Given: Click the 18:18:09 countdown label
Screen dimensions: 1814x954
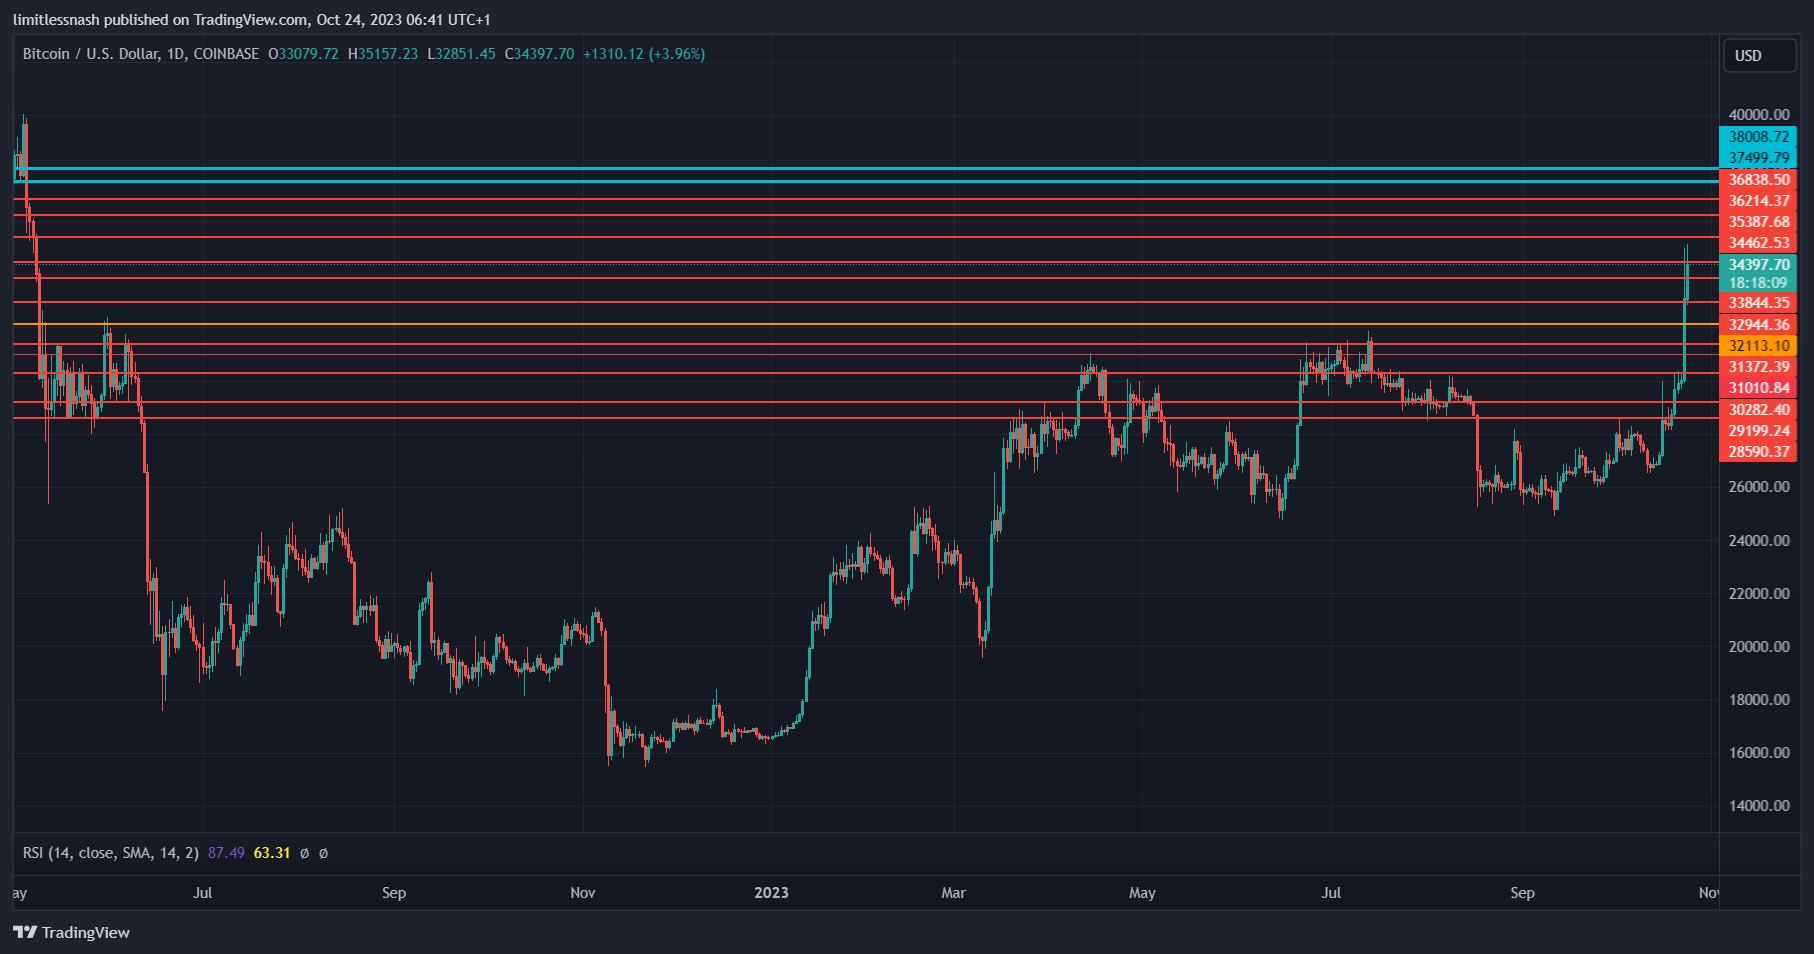Looking at the screenshot, I should coord(1758,283).
